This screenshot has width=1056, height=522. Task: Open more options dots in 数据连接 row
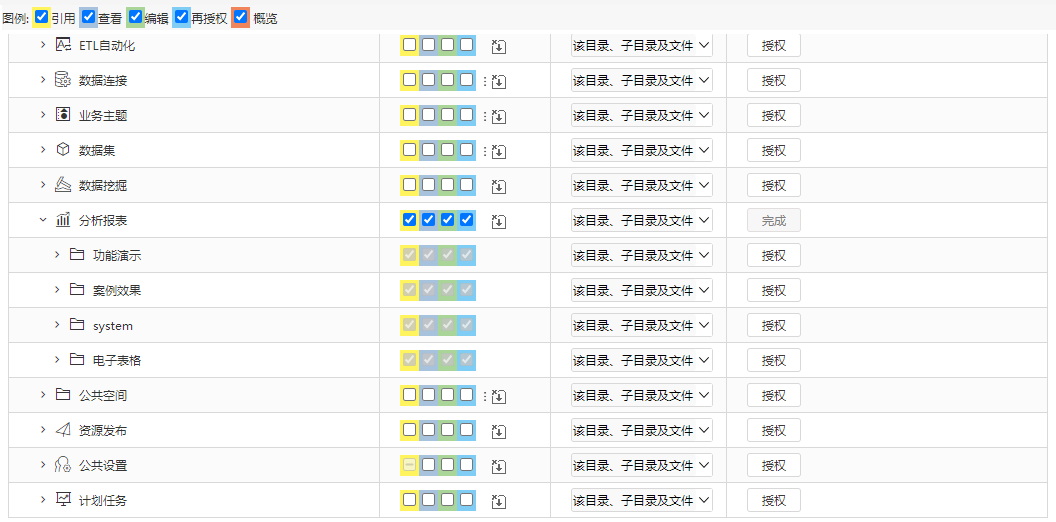point(484,81)
